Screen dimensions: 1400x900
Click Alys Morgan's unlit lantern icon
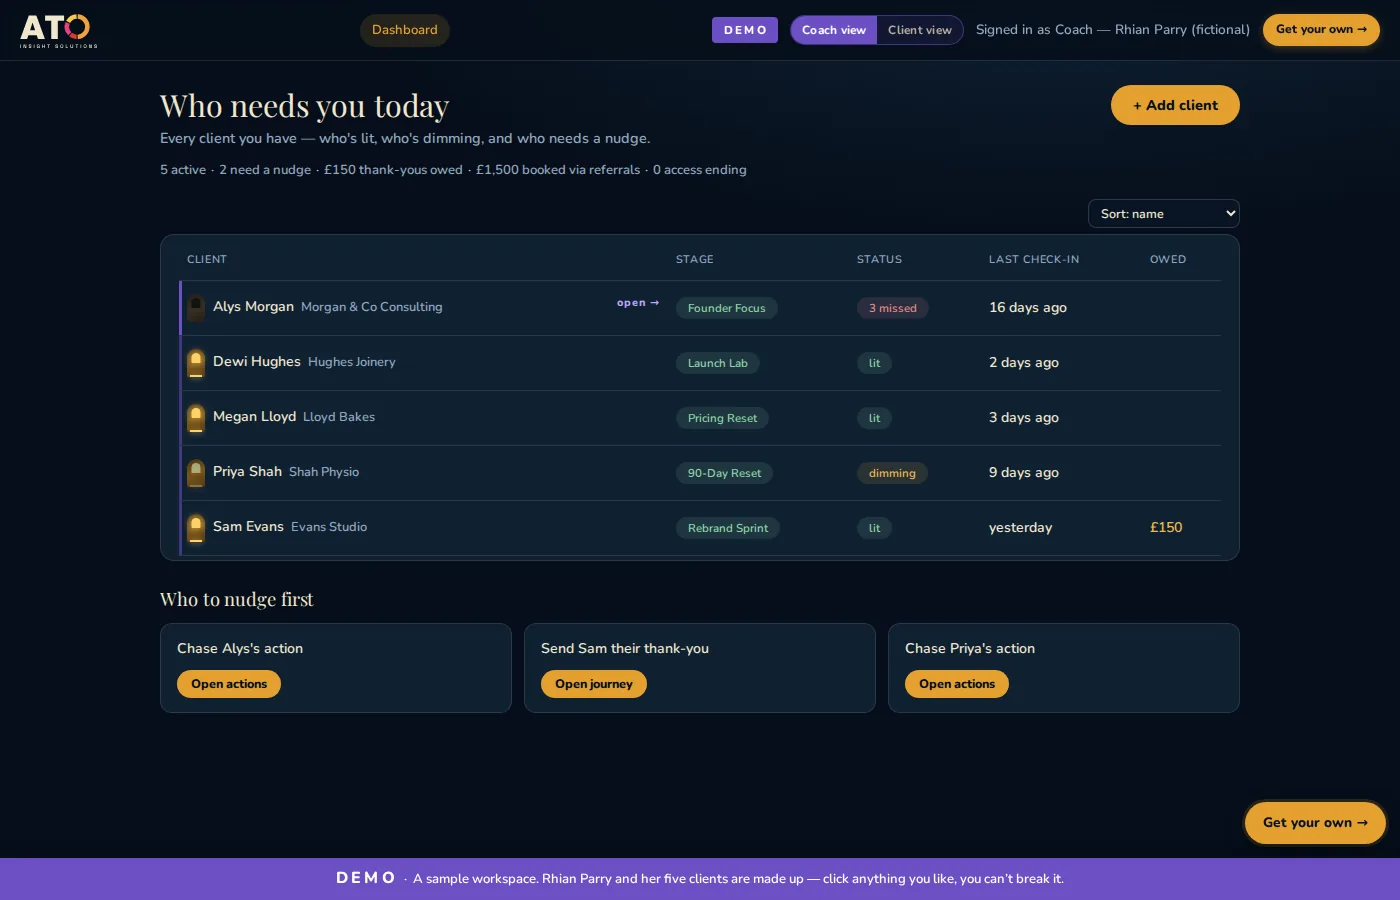coord(196,308)
